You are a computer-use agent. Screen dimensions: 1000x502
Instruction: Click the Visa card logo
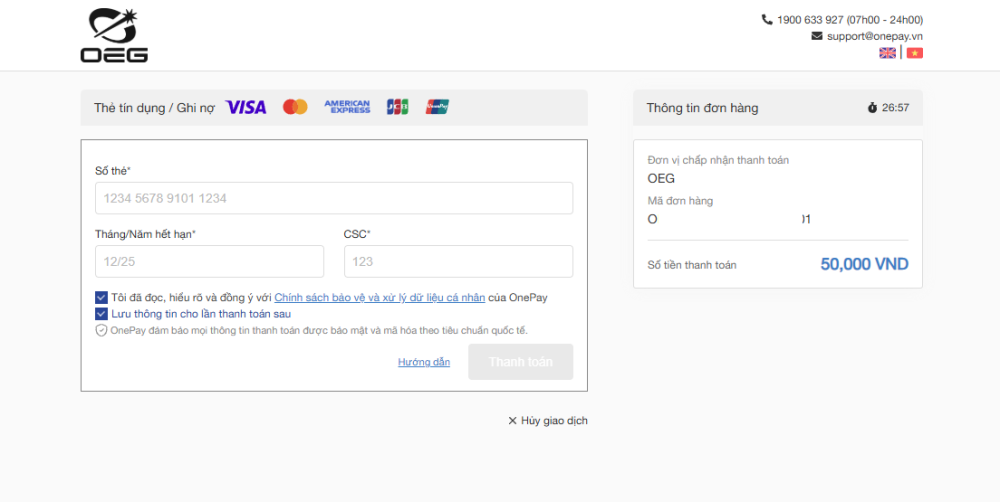pos(246,107)
